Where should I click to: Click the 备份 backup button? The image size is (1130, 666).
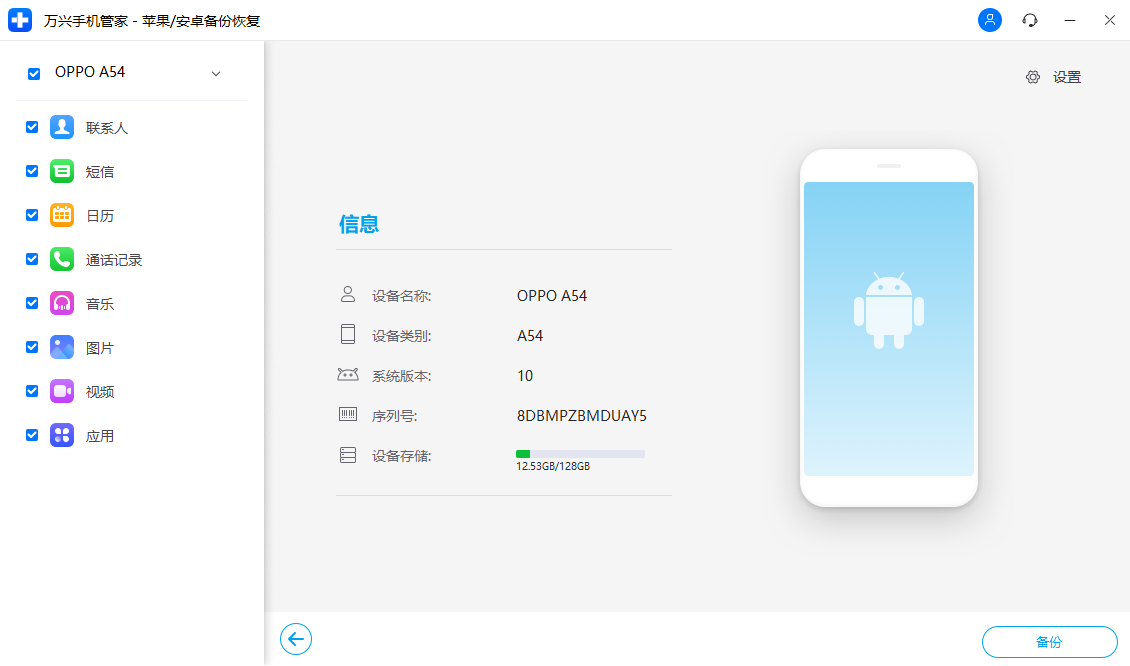1050,641
